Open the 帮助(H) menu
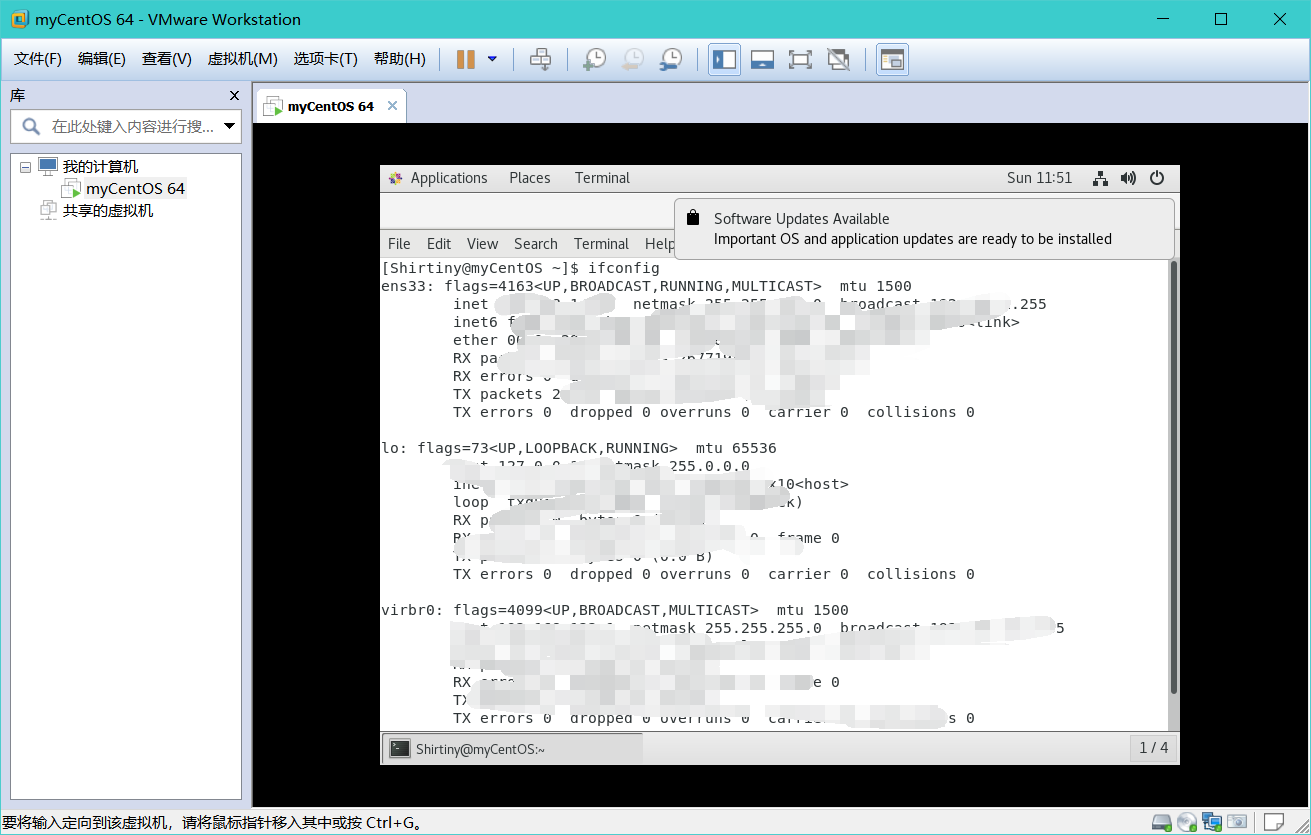 (x=400, y=59)
